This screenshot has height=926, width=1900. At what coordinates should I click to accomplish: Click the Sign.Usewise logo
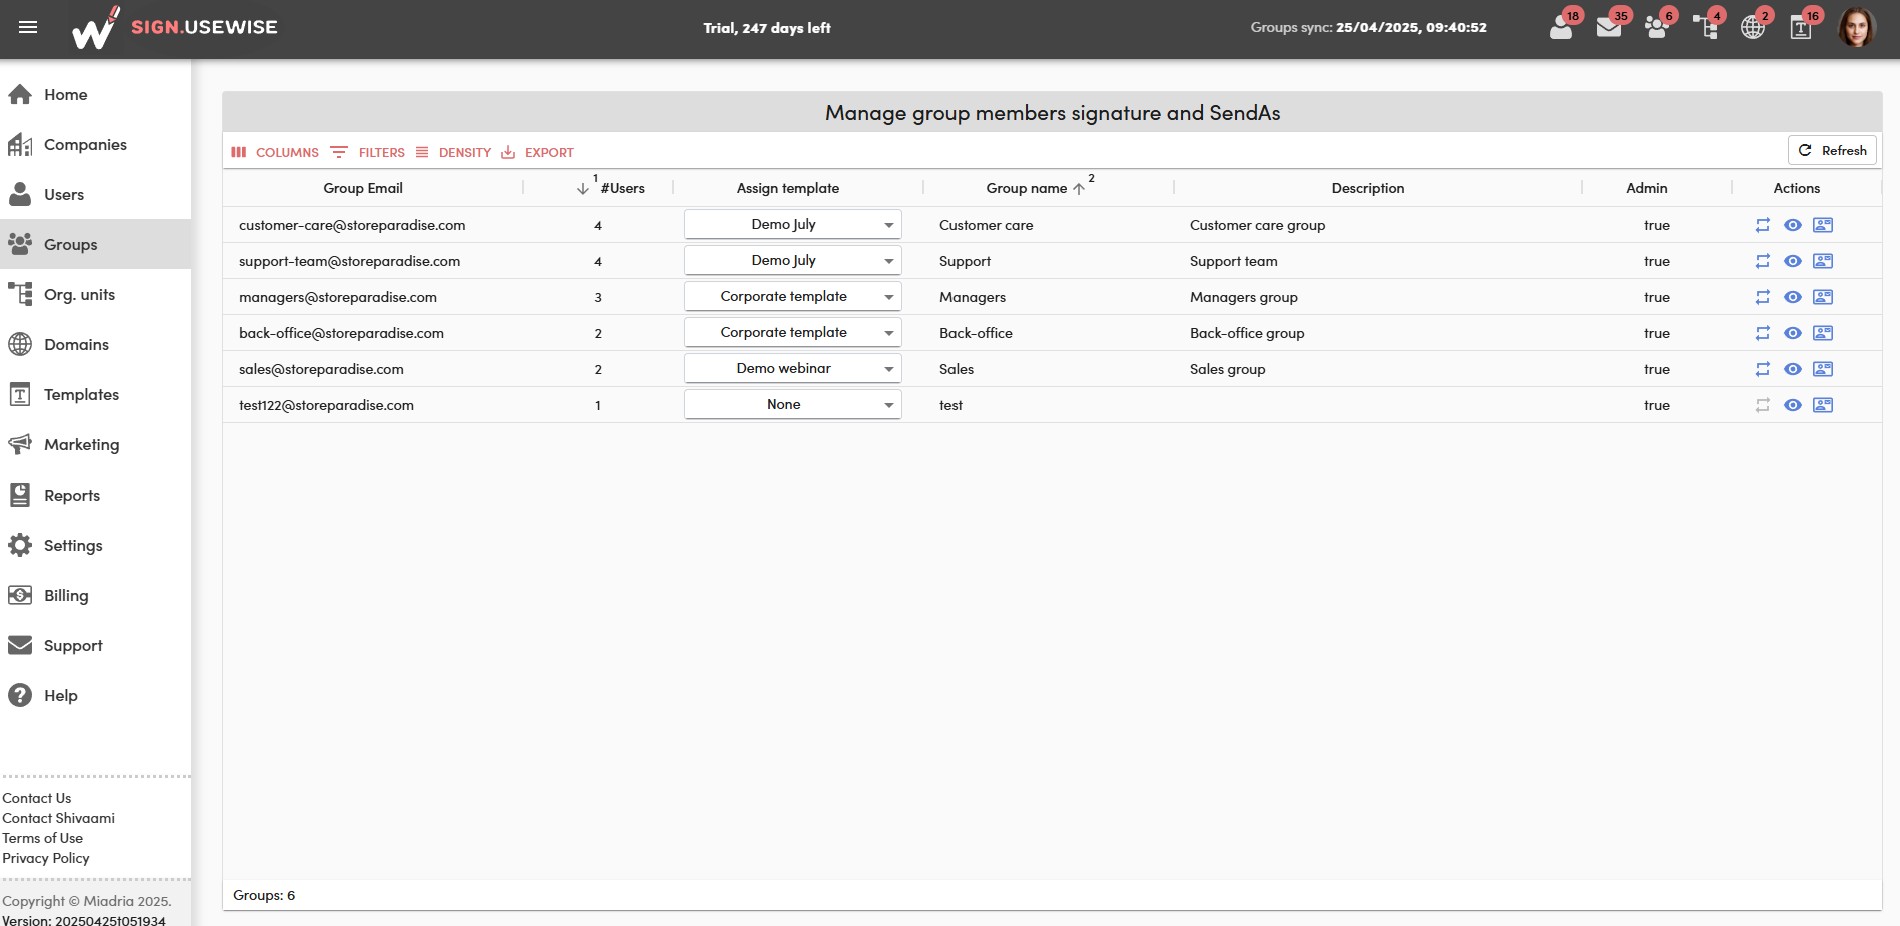coord(175,28)
